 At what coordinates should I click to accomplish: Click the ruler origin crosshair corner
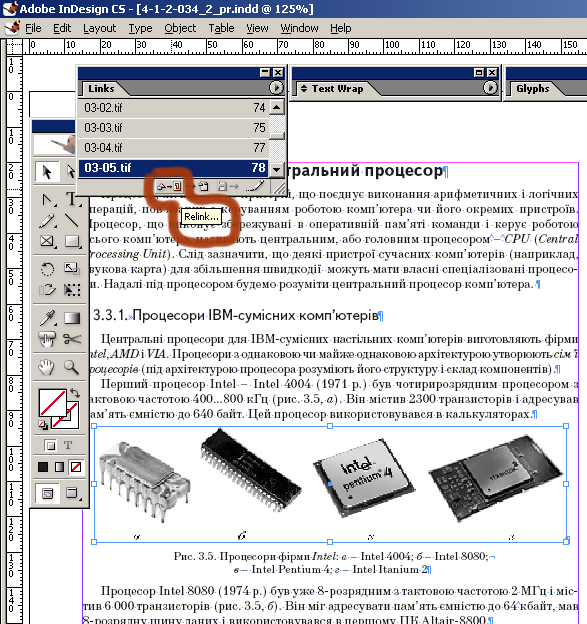point(14,47)
